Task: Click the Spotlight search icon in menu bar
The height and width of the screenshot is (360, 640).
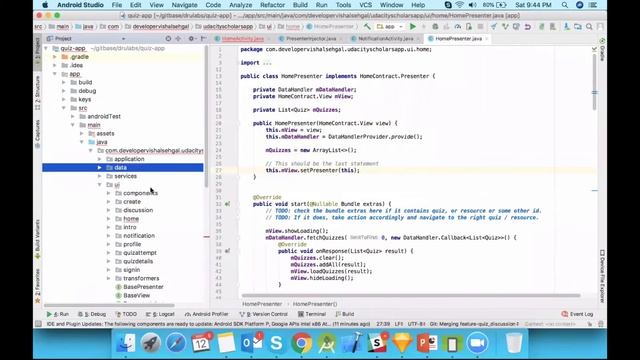Action: [564, 5]
